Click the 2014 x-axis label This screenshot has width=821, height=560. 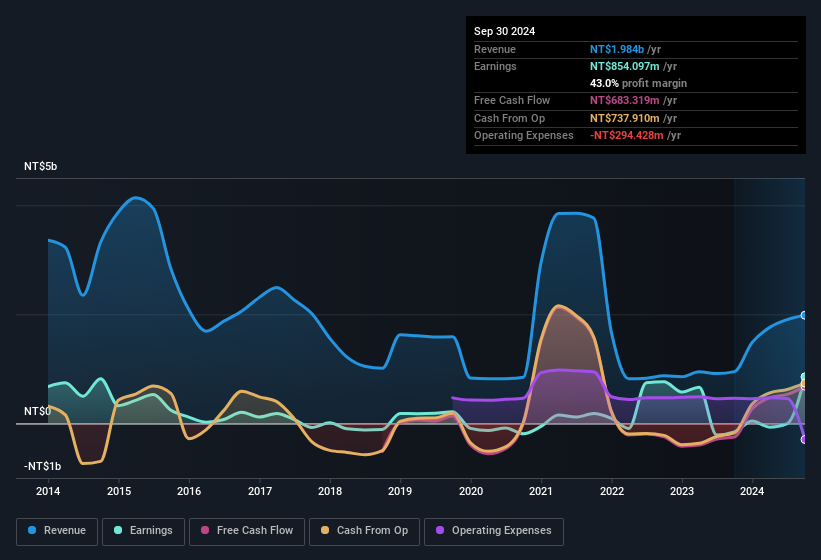(x=48, y=491)
